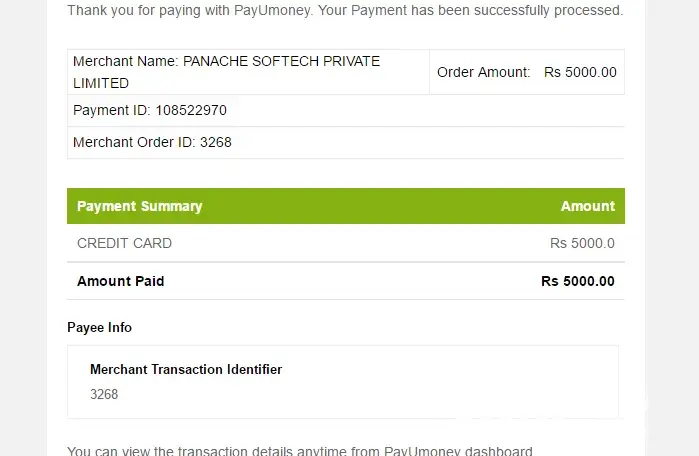Click the "Merchant Name:" label
Screen dimensions: 699x456
coord(126,61)
